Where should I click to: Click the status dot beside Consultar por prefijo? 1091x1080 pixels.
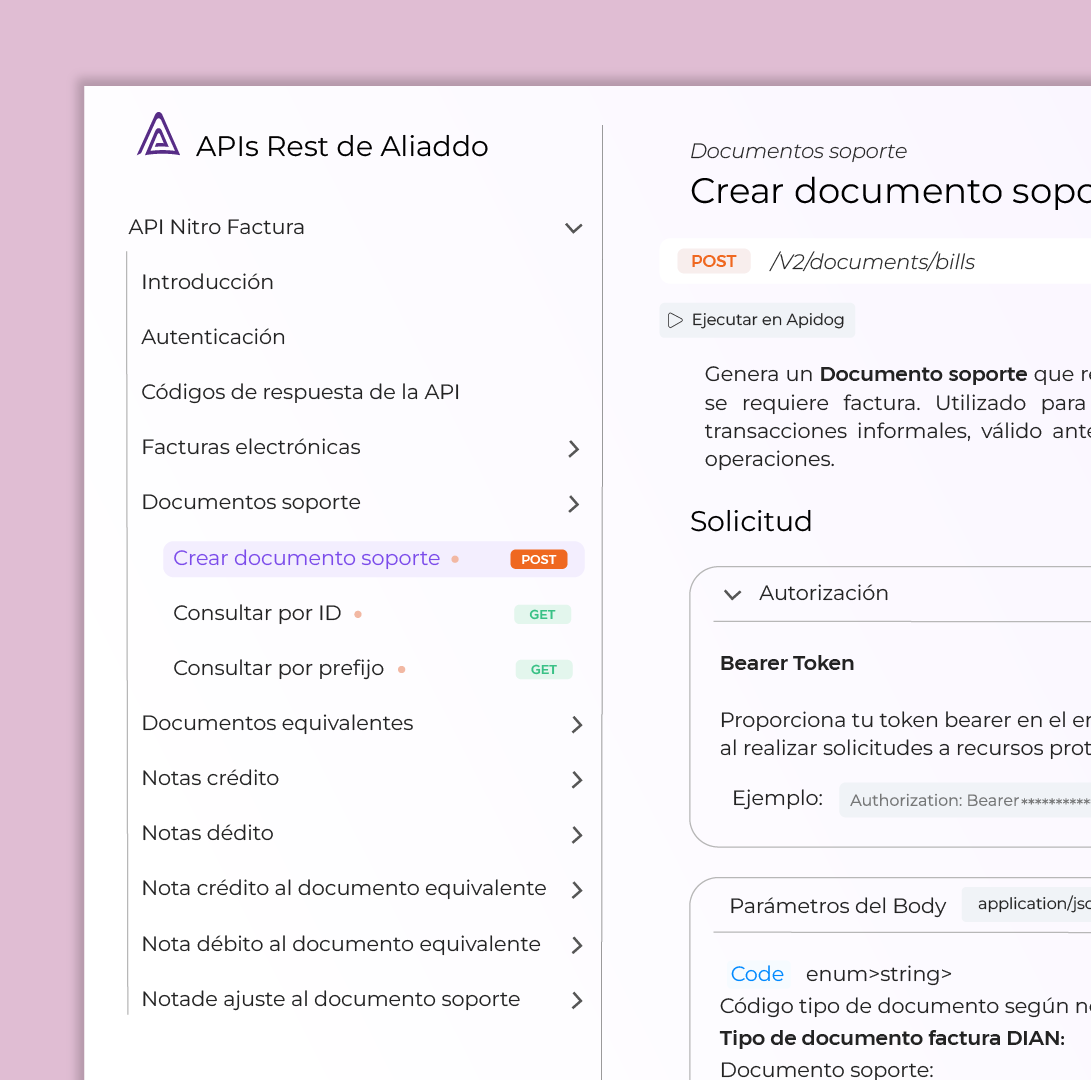point(401,669)
